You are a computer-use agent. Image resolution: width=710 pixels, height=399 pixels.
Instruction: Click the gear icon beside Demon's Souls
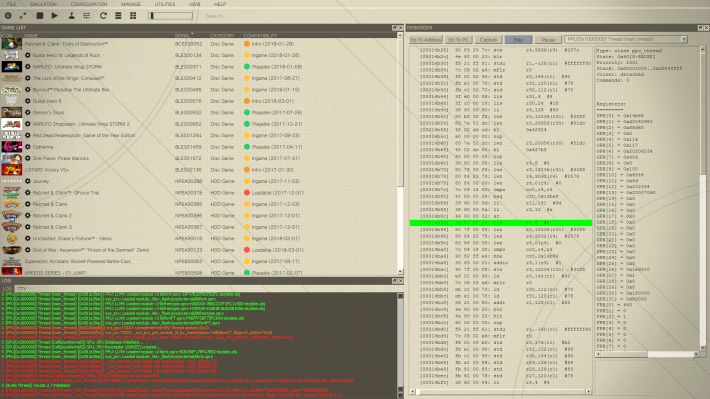tap(28, 112)
